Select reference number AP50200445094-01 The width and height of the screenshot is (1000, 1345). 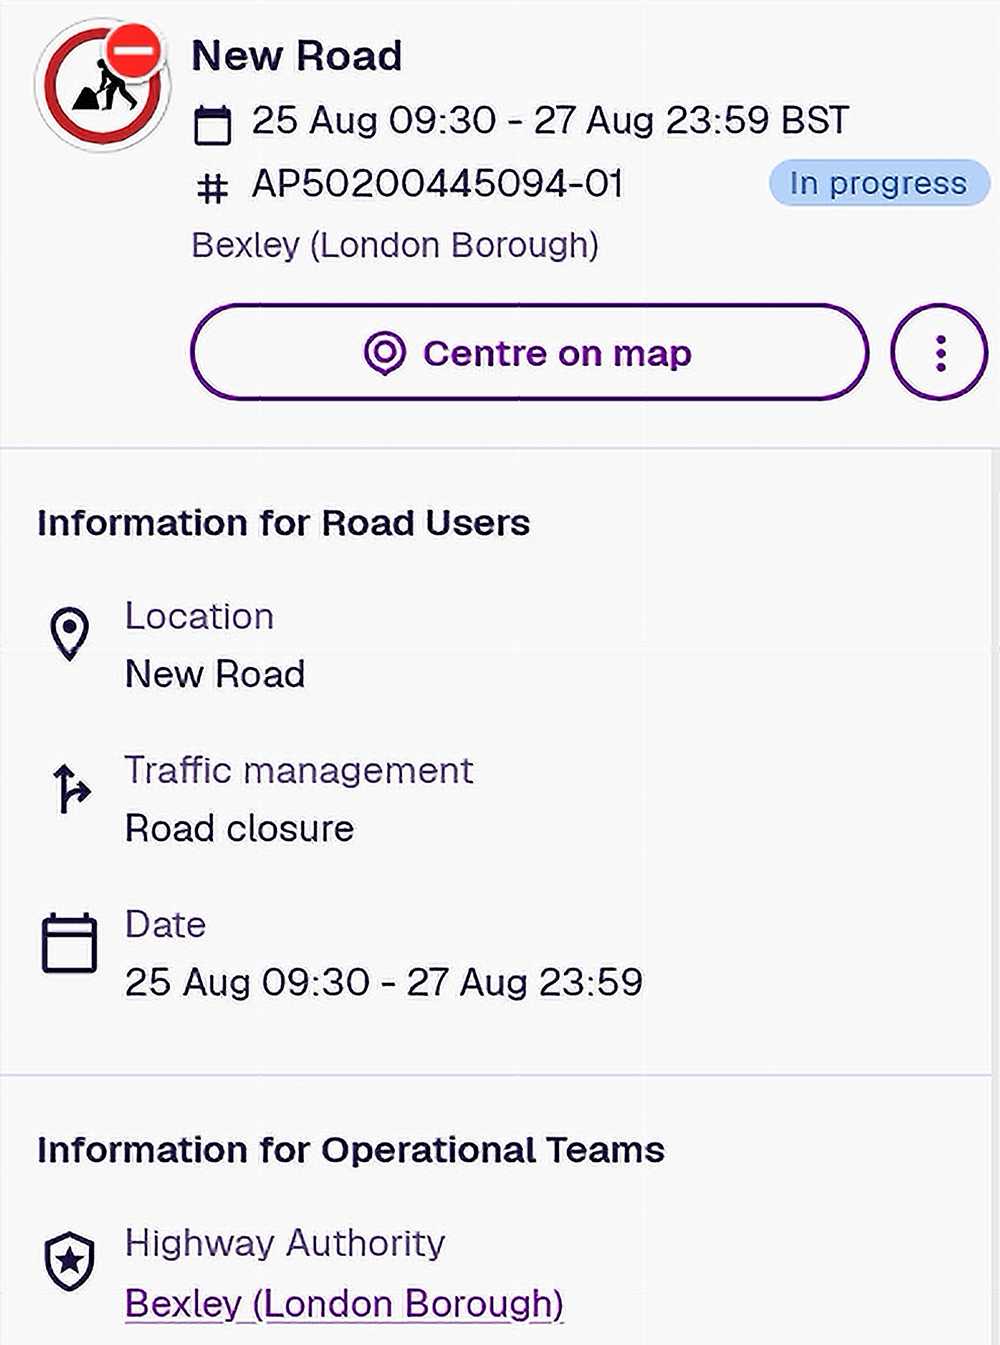coord(438,184)
